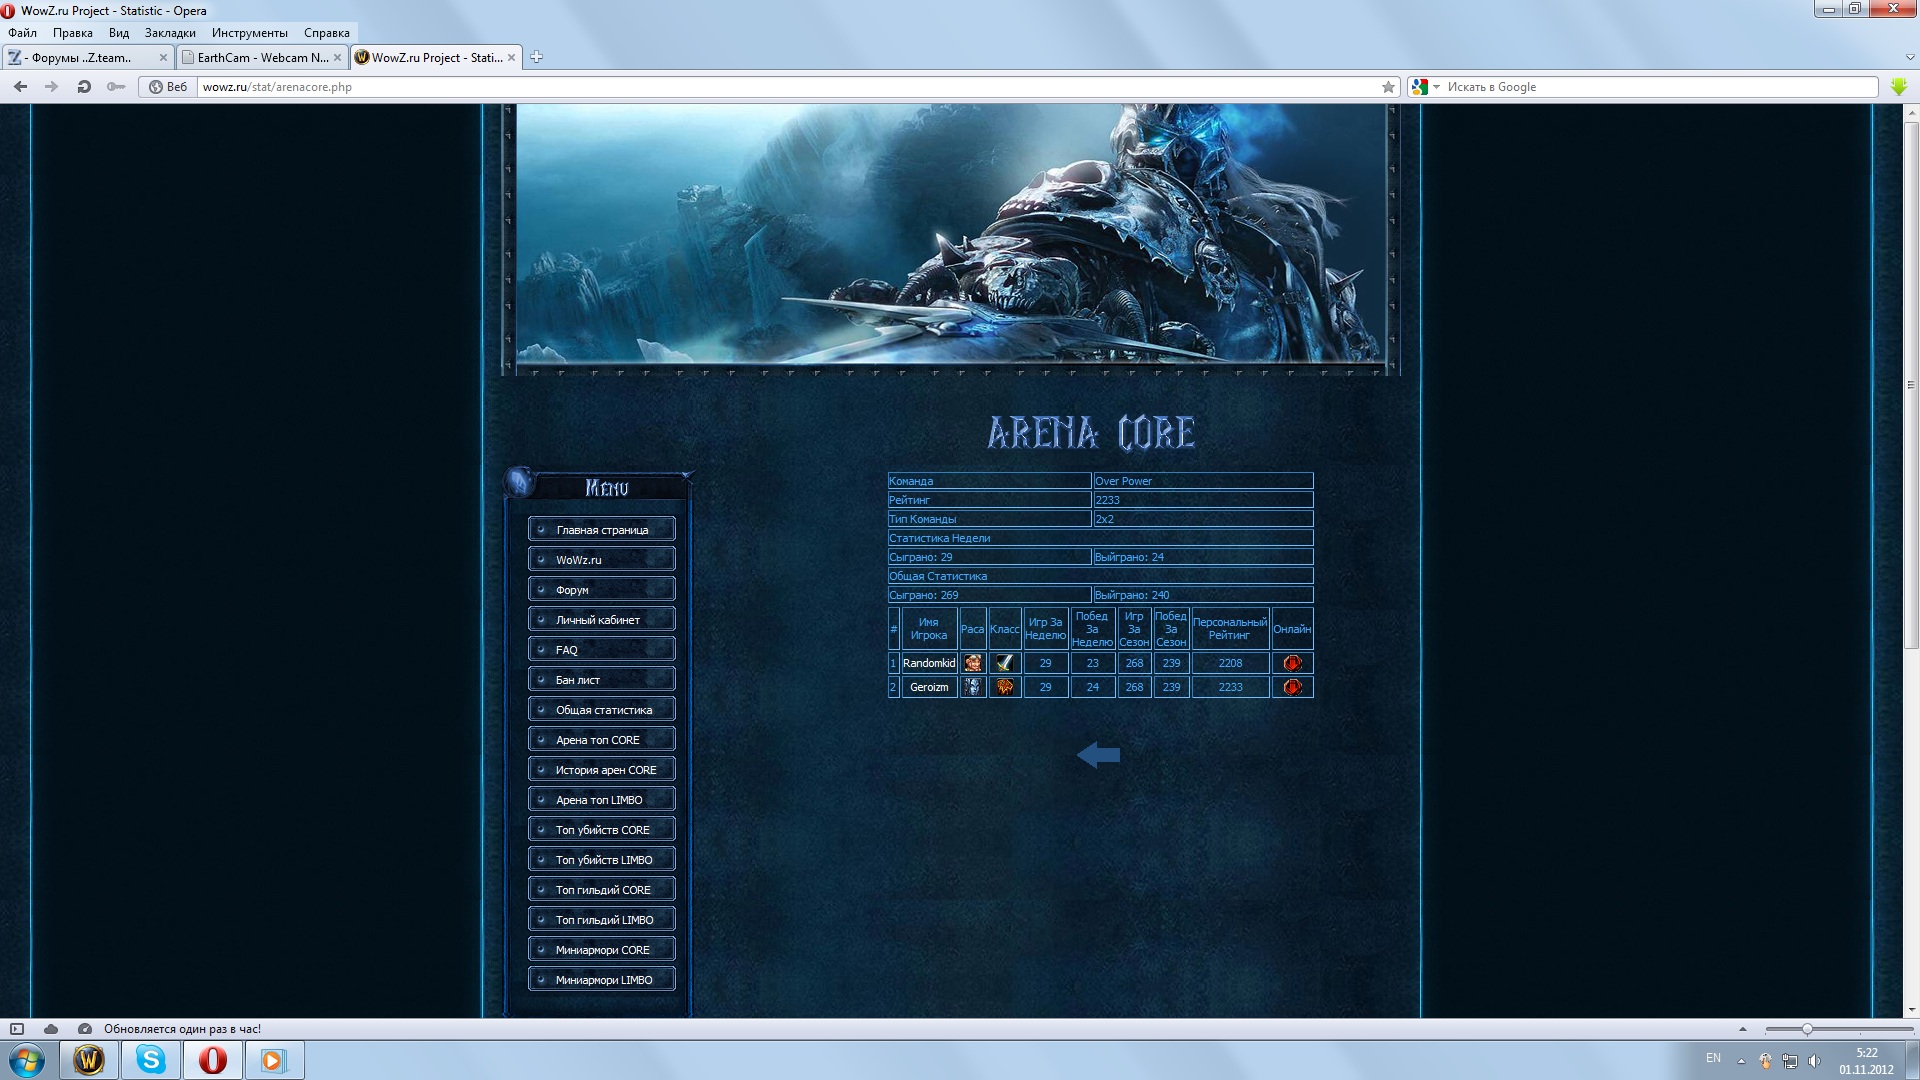Go back in Opera browser
Image resolution: width=1920 pixels, height=1080 pixels.
pos(20,87)
